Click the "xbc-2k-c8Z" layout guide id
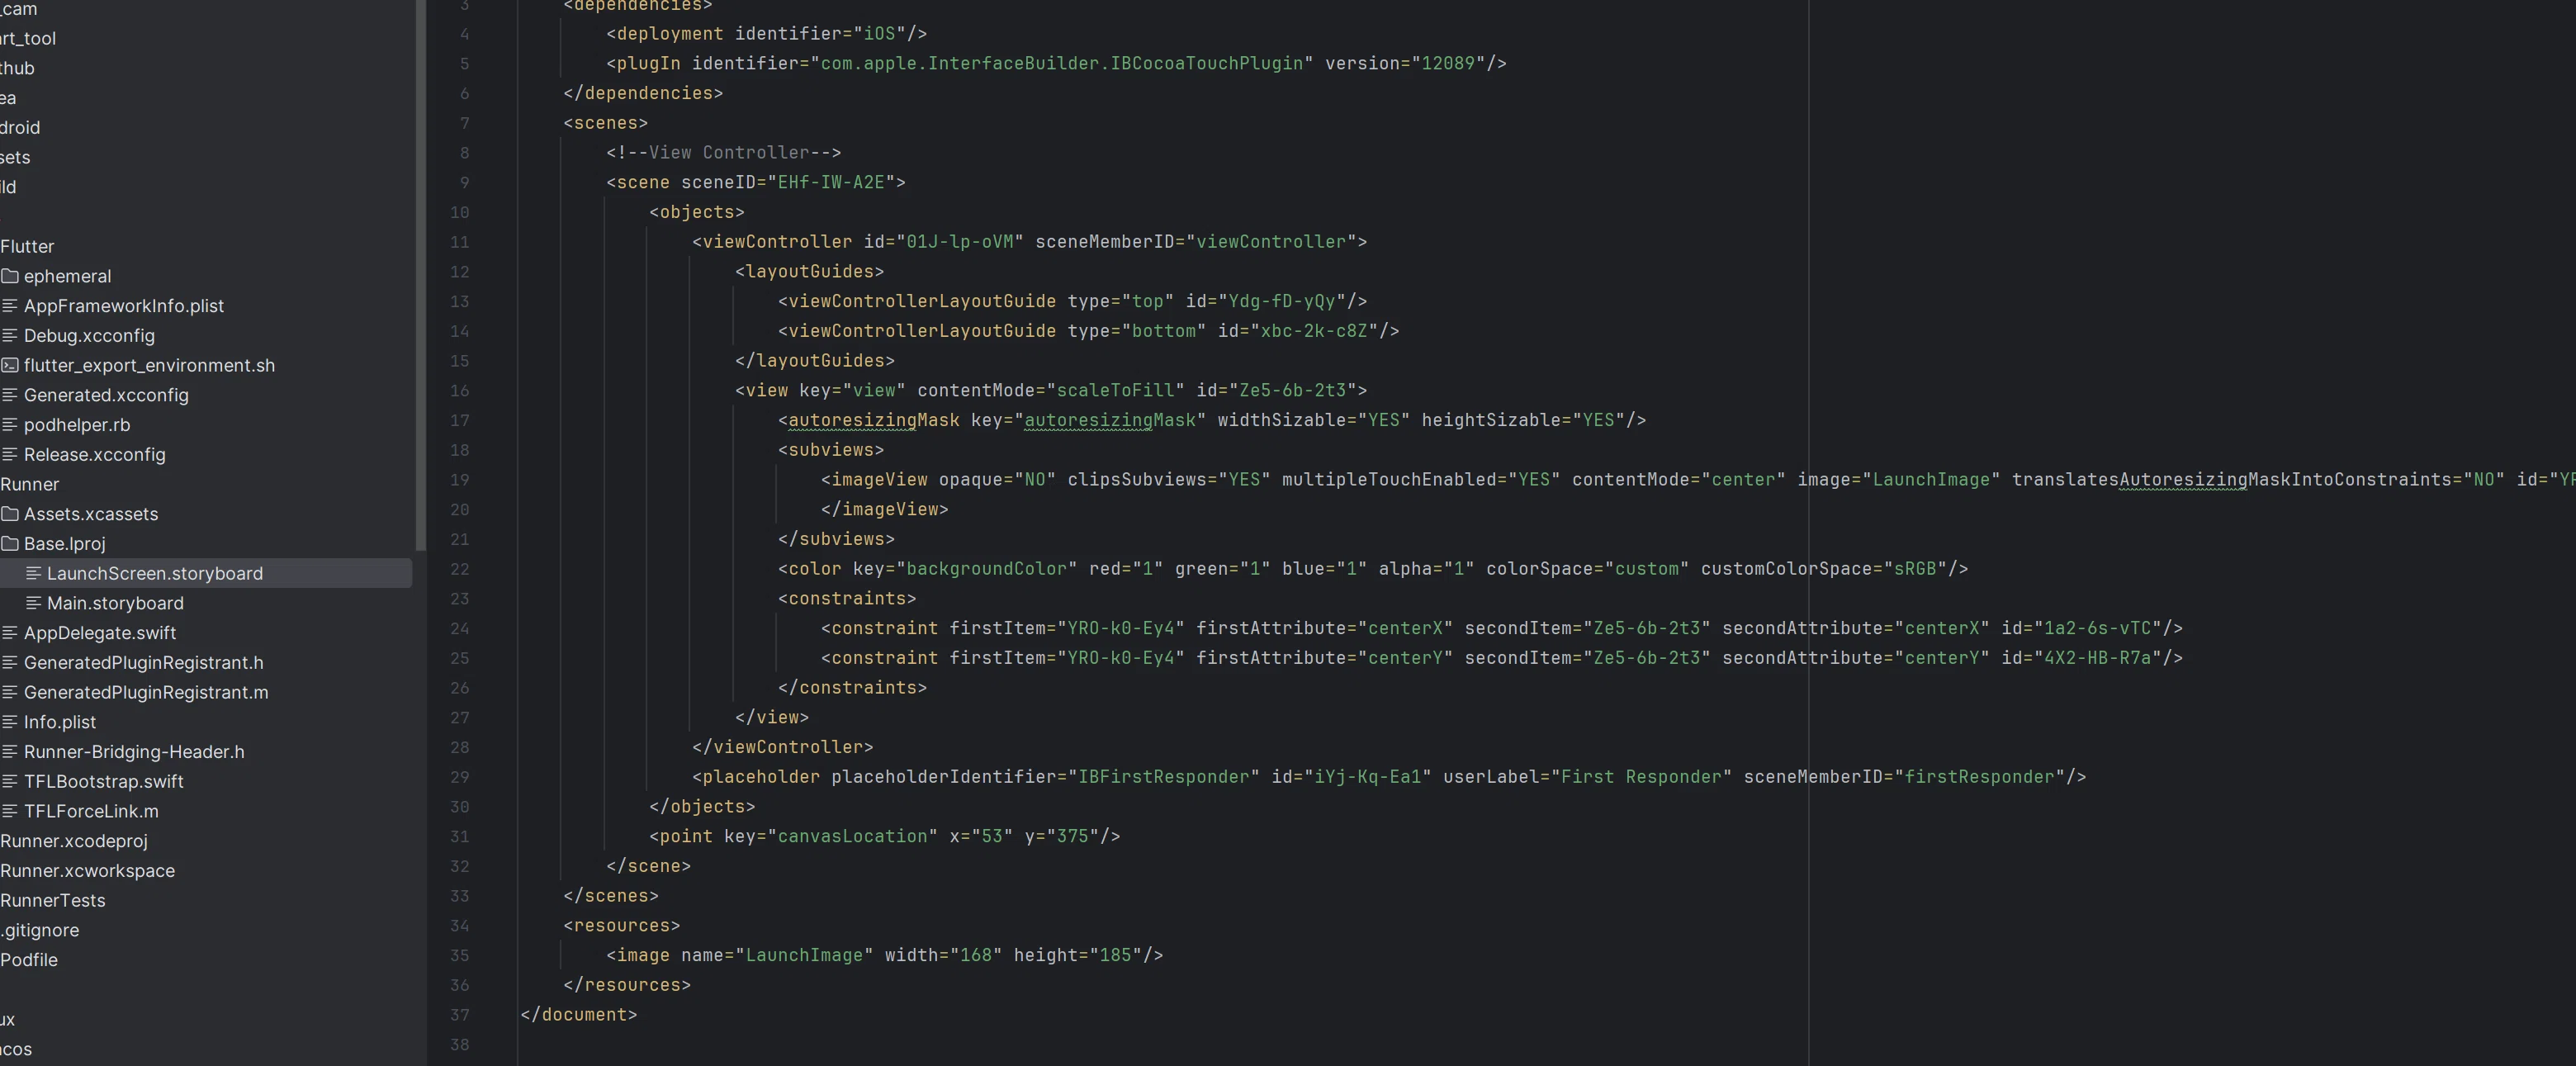Viewport: 2576px width, 1066px height. click(1314, 331)
